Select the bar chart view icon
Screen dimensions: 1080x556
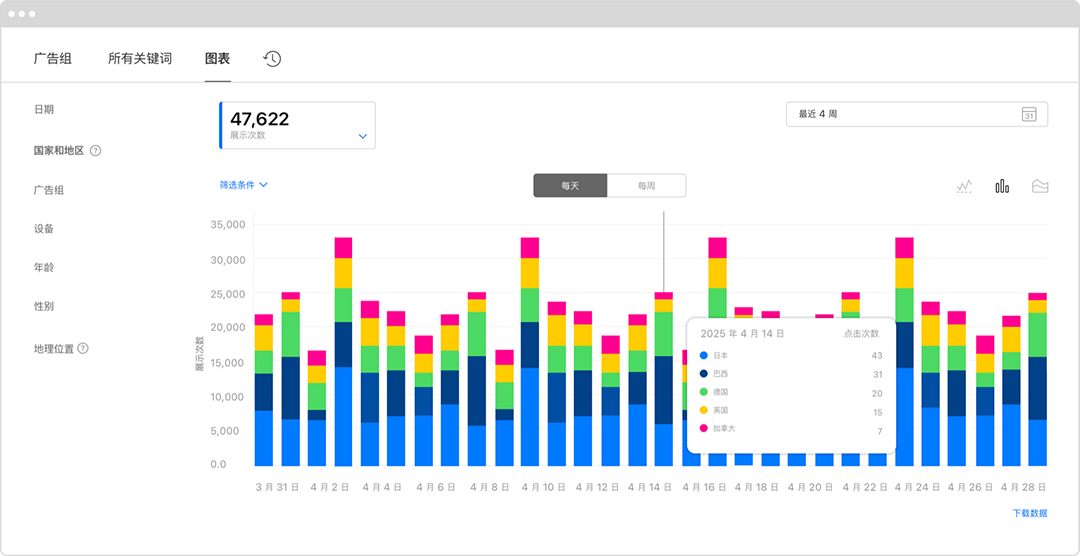(x=1002, y=186)
